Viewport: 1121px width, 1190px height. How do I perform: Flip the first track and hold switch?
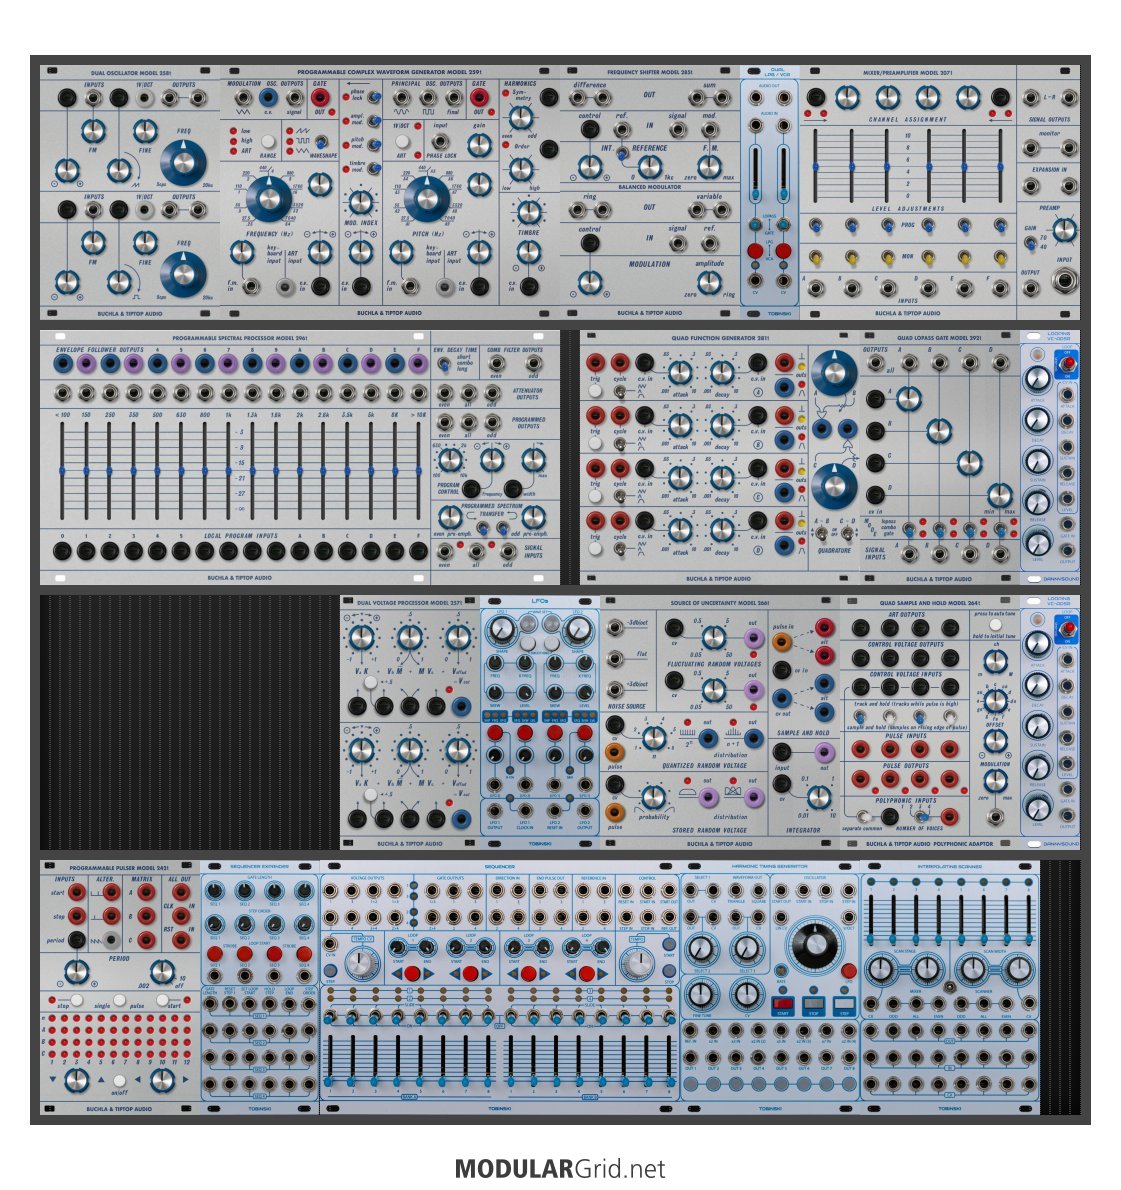tap(860, 716)
